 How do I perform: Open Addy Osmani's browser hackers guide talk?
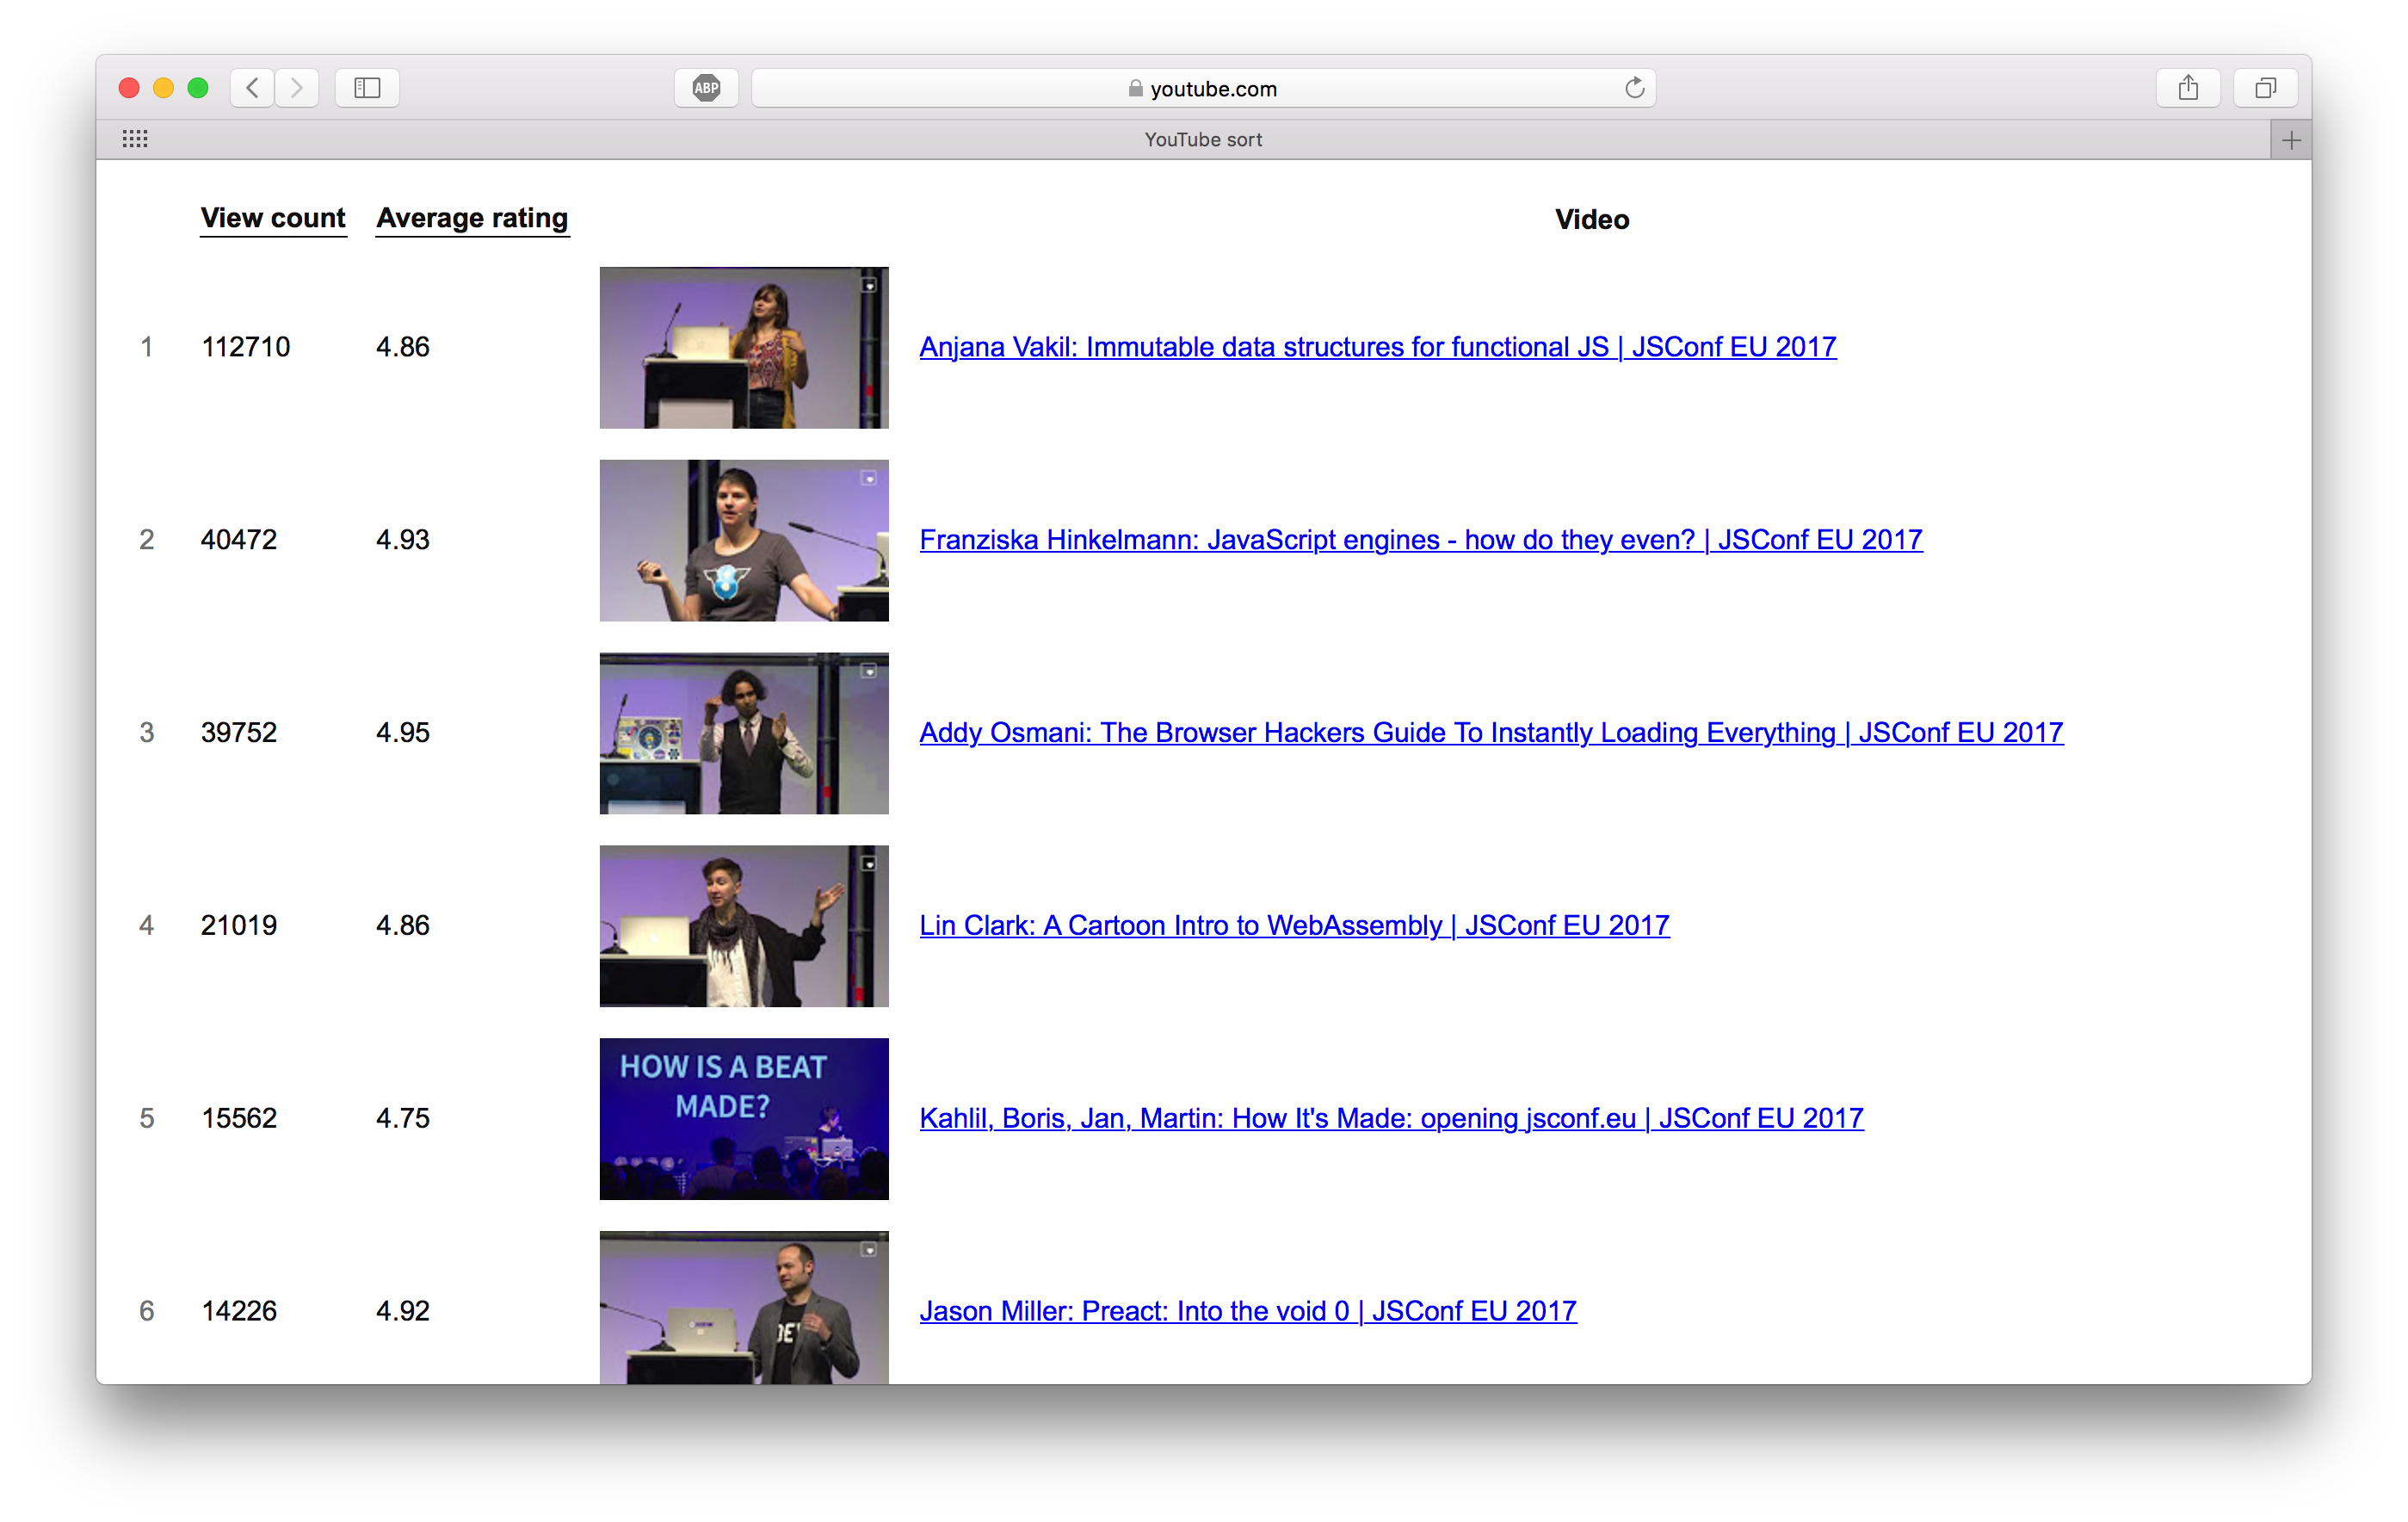(1489, 732)
